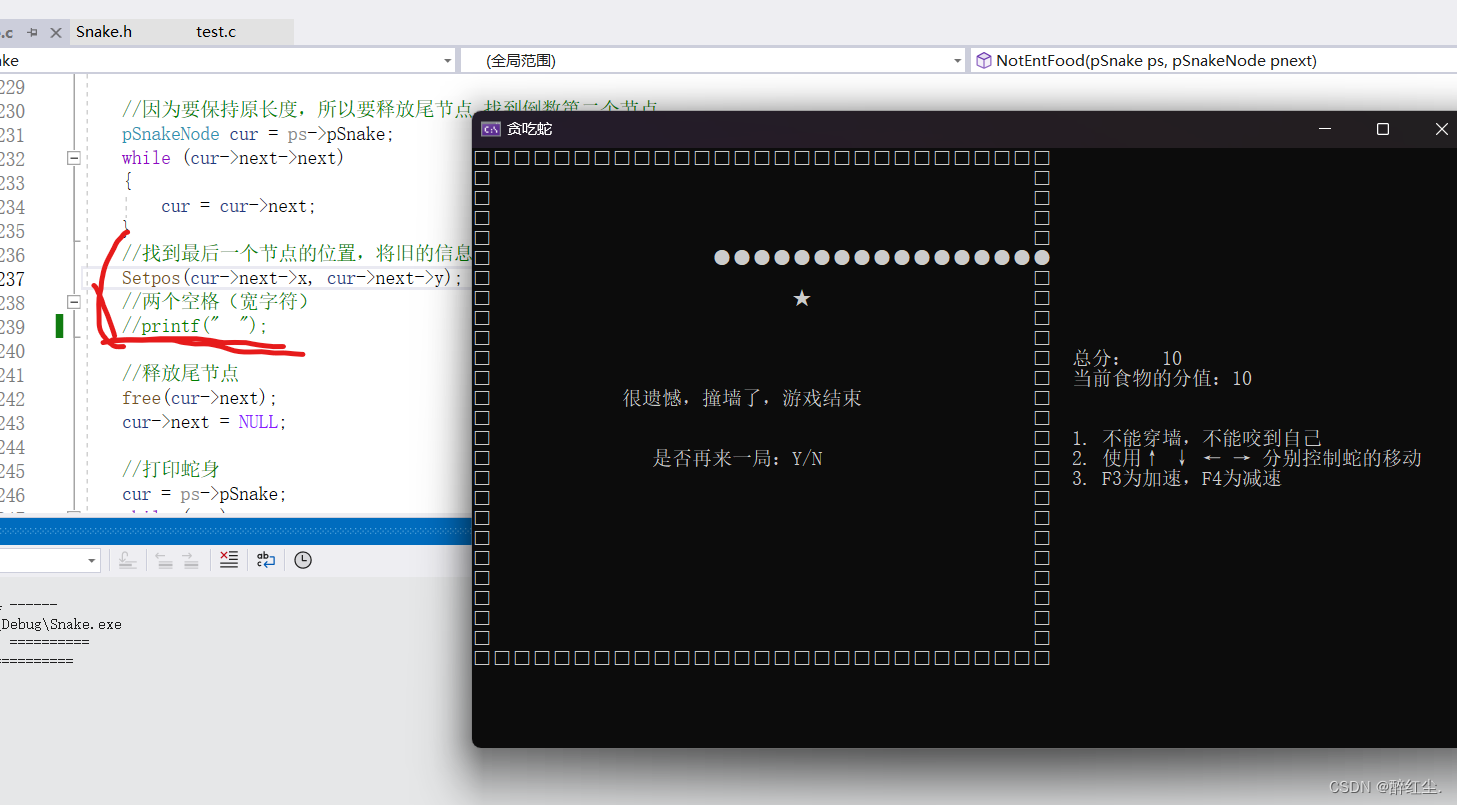The width and height of the screenshot is (1457, 805).
Task: Click the 'cur = ps->pSnake;' line 246
Action: point(204,494)
